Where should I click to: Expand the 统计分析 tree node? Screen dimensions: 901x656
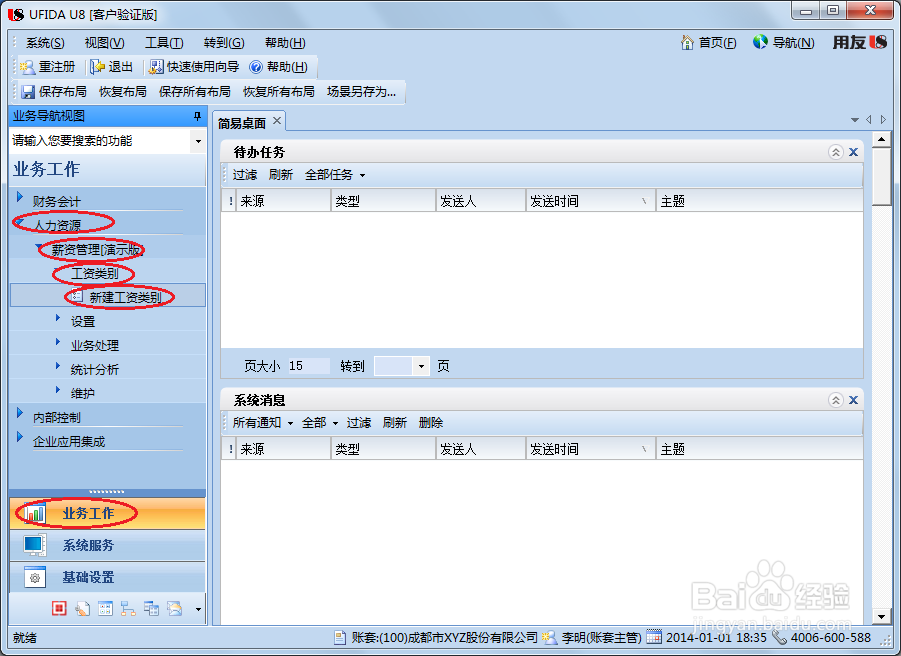[57, 366]
